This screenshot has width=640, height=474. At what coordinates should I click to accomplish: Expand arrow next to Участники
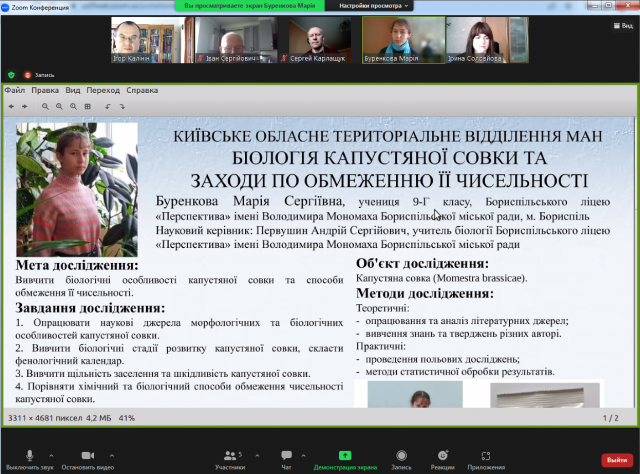257,455
